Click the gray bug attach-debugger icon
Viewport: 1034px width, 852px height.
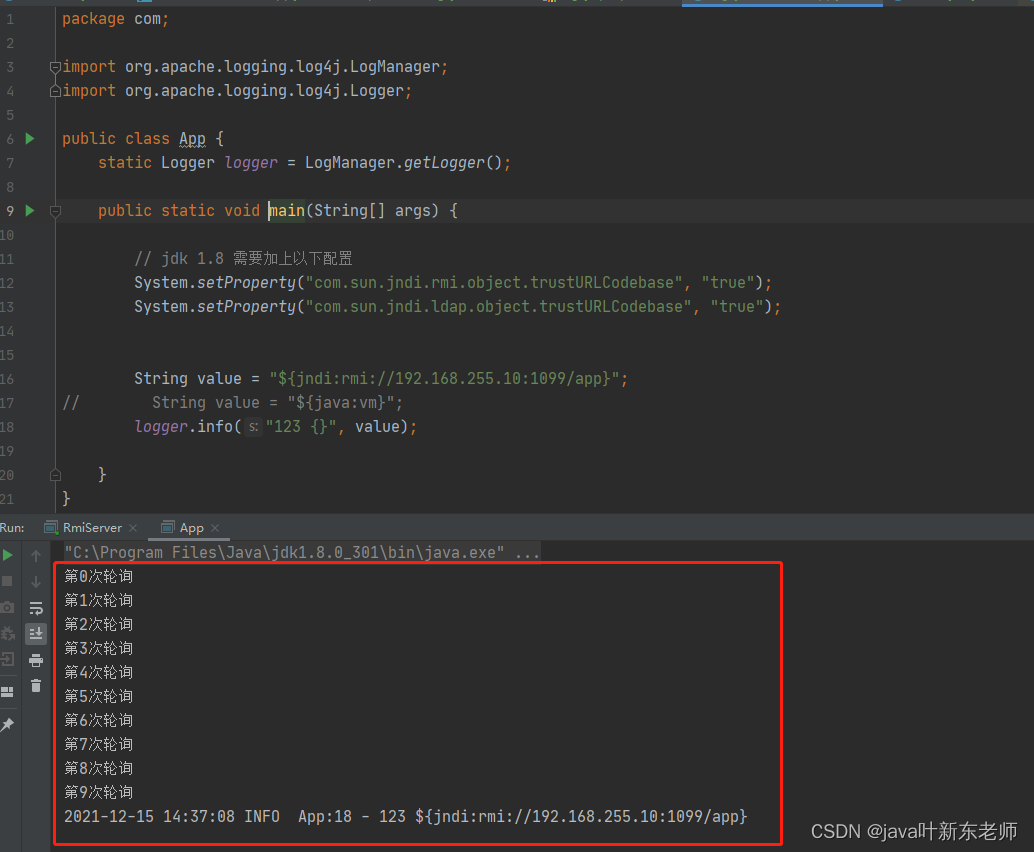click(x=7, y=633)
